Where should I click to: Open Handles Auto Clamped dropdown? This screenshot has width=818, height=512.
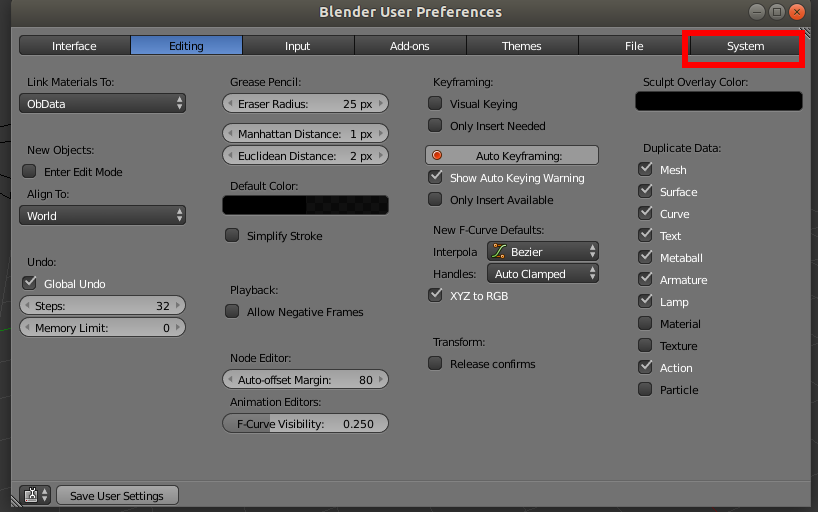[543, 273]
